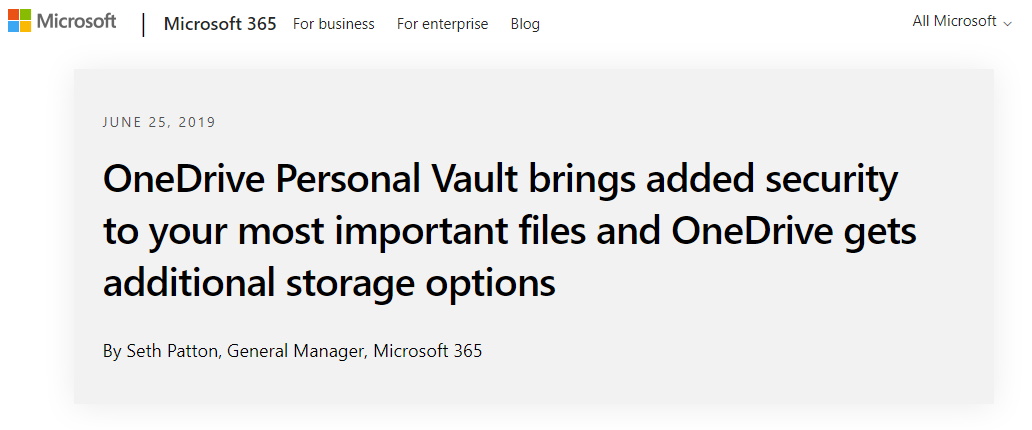This screenshot has width=1032, height=430.
Task: Click the Microsoft four-square logo icon
Action: (x=19, y=20)
